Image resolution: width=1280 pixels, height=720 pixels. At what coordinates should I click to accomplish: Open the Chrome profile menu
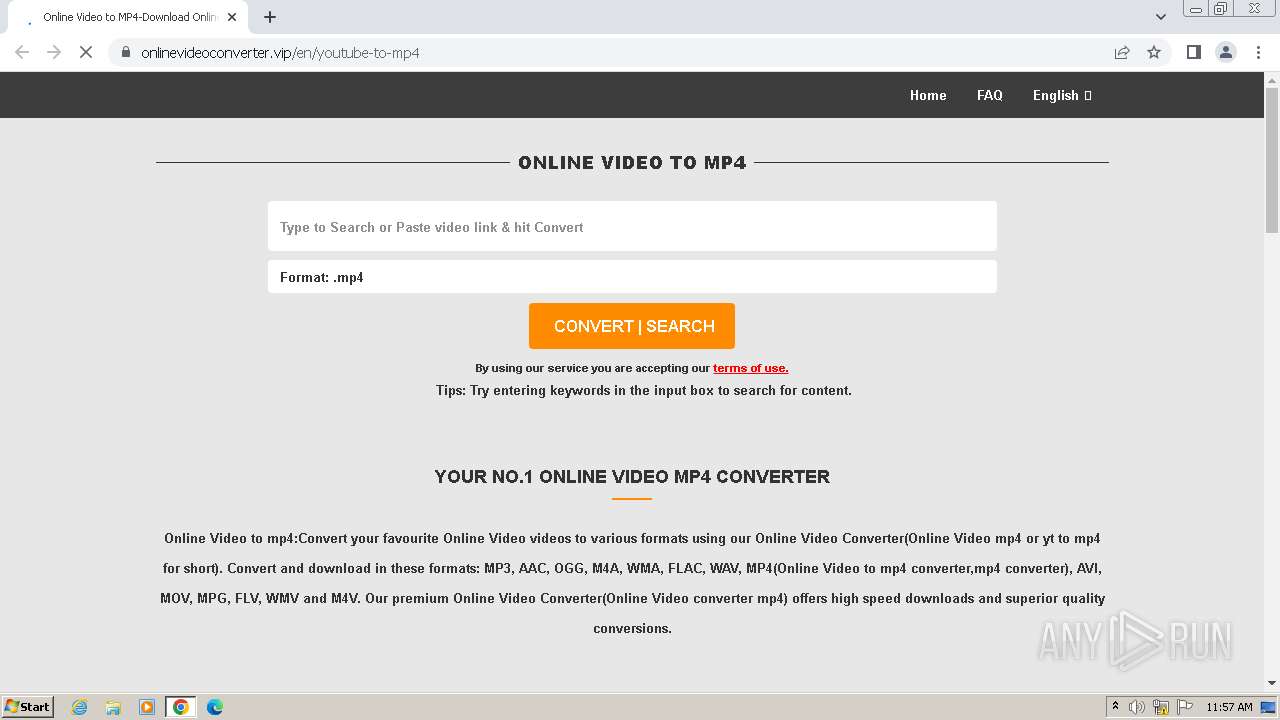pyautogui.click(x=1226, y=52)
